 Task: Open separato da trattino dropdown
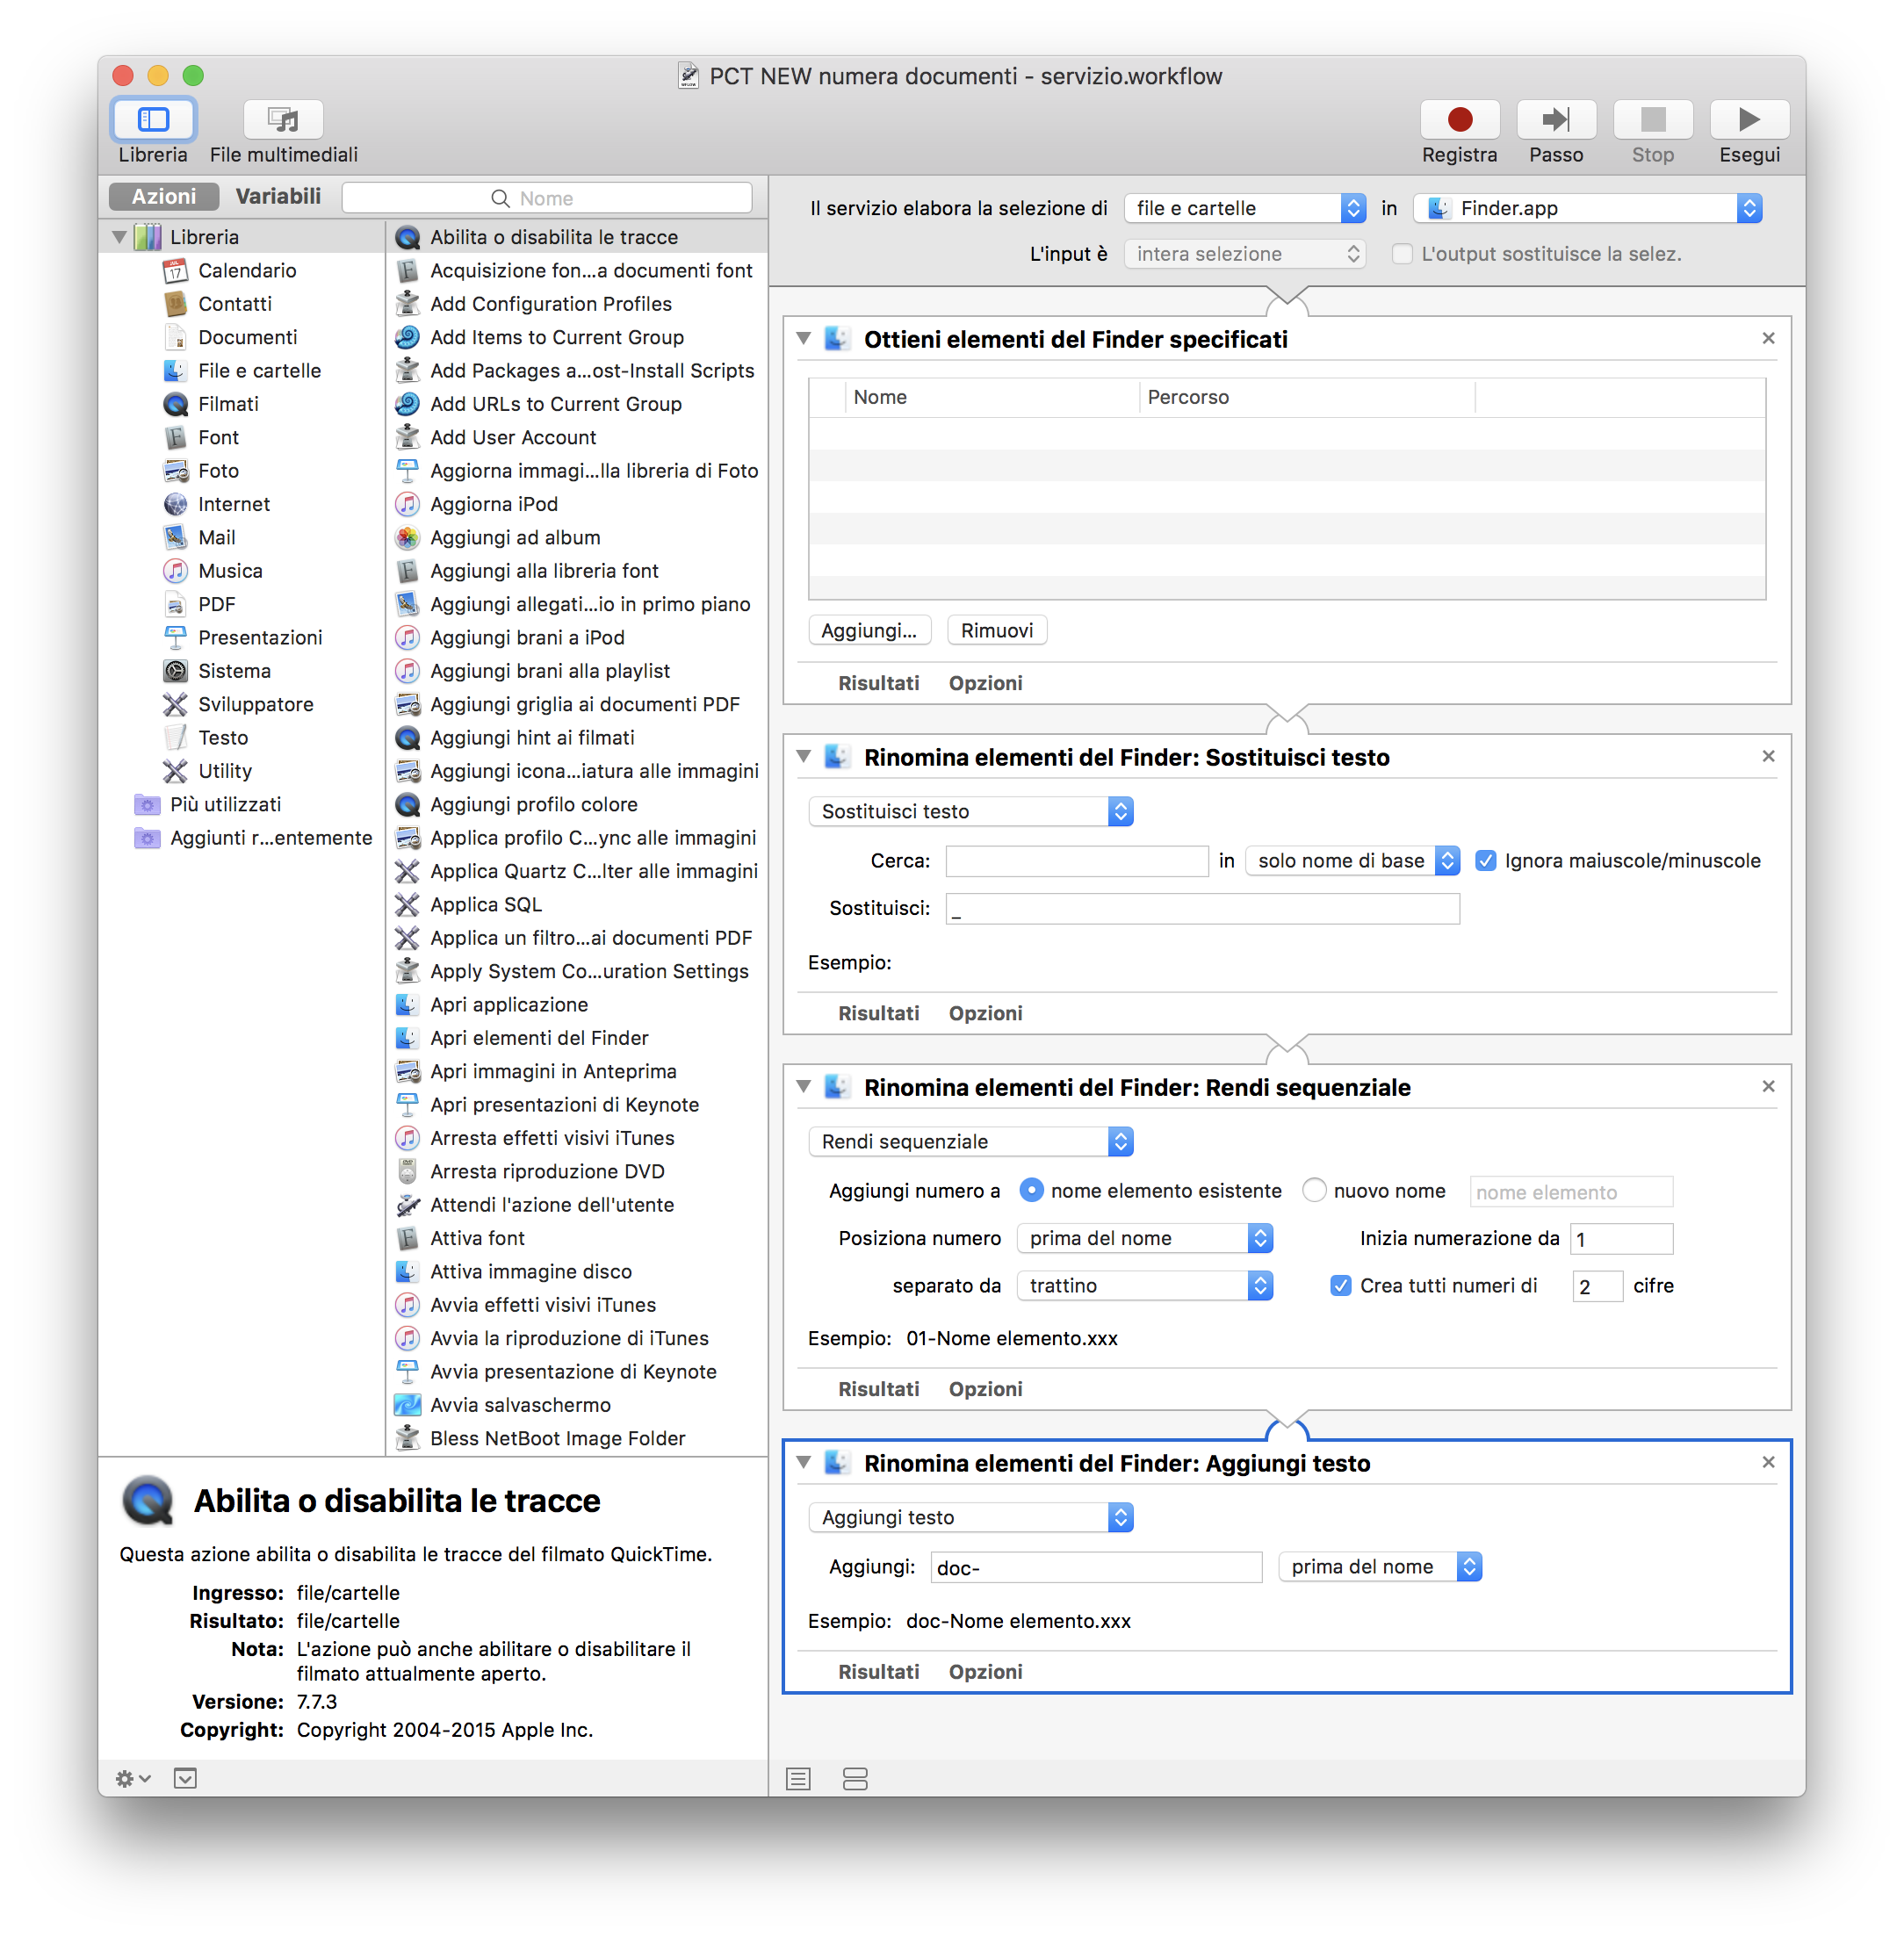pos(1144,1286)
